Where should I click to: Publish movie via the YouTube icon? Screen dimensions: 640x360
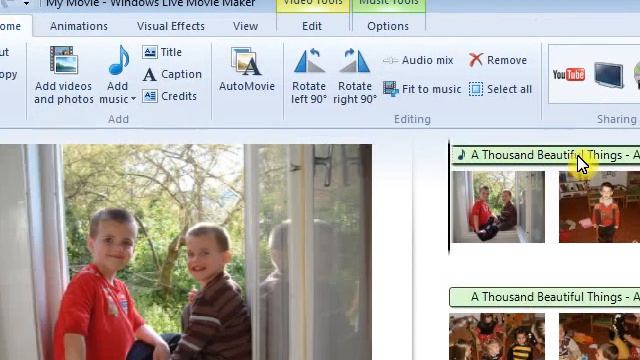click(569, 74)
